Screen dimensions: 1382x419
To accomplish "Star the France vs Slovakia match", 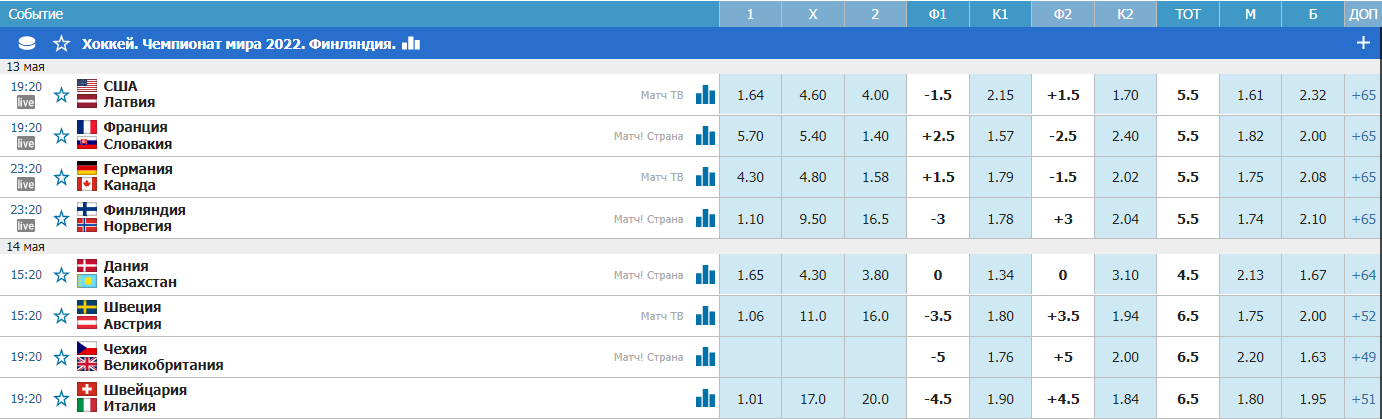I will tap(62, 137).
